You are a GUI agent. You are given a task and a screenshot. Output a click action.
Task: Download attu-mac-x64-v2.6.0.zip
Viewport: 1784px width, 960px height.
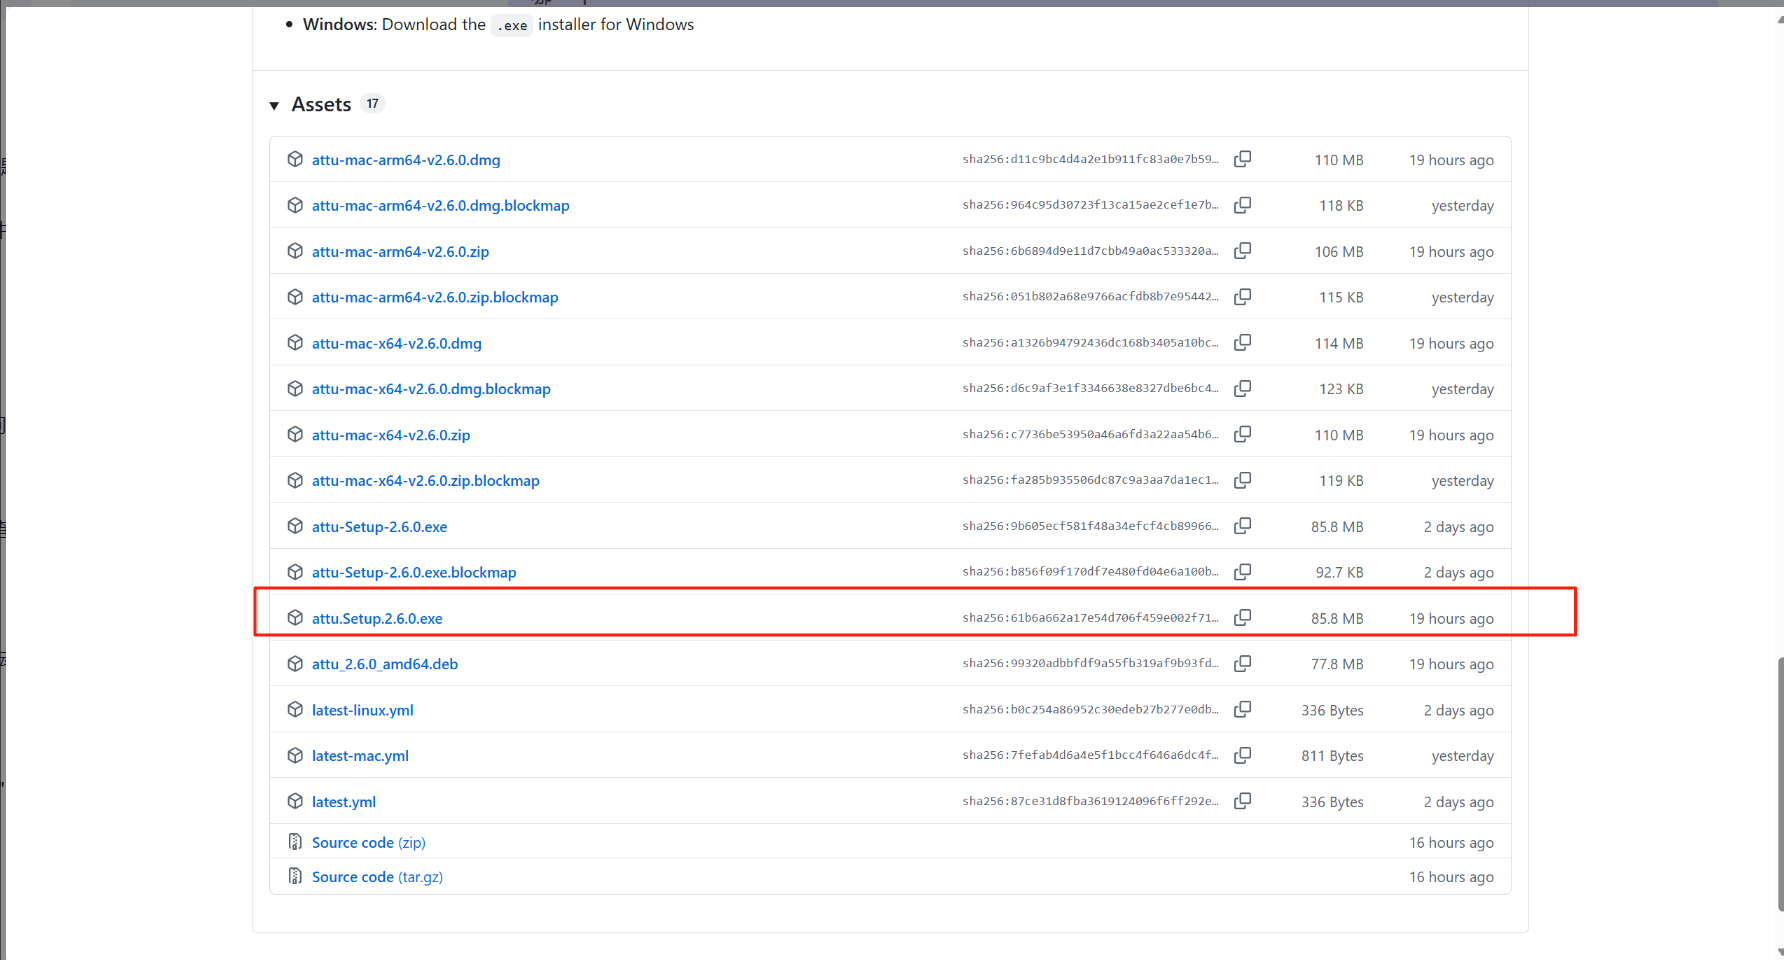click(x=391, y=435)
